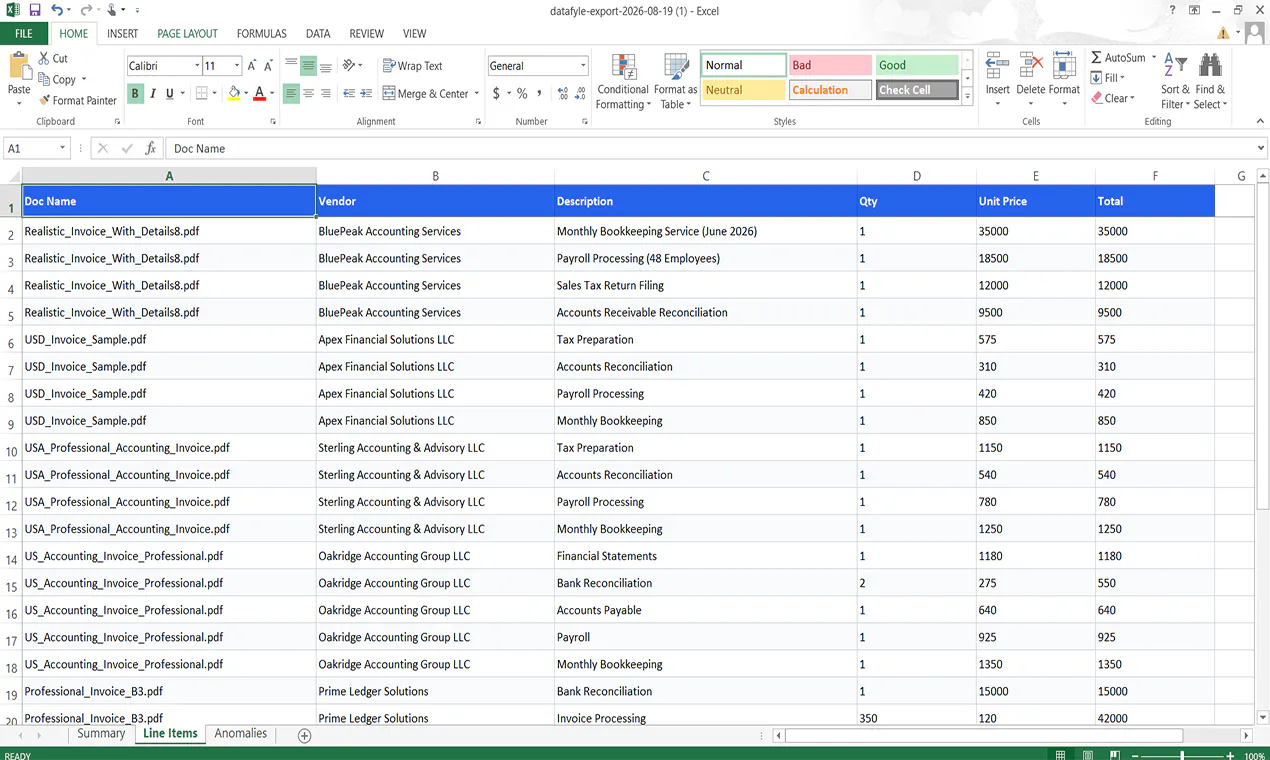1270x760 pixels.
Task: Click the Increase Decimal icon
Action: coord(563,94)
